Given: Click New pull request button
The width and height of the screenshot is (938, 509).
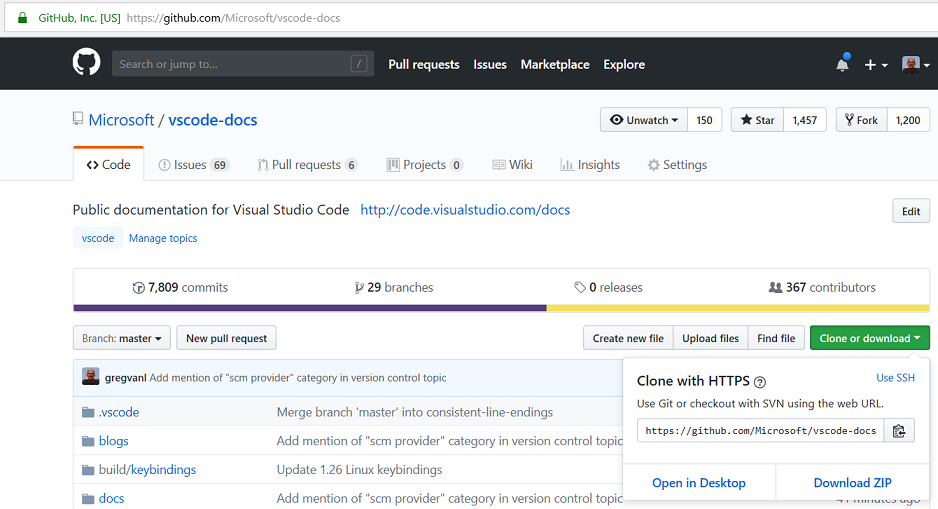Looking at the screenshot, I should pyautogui.click(x=227, y=338).
